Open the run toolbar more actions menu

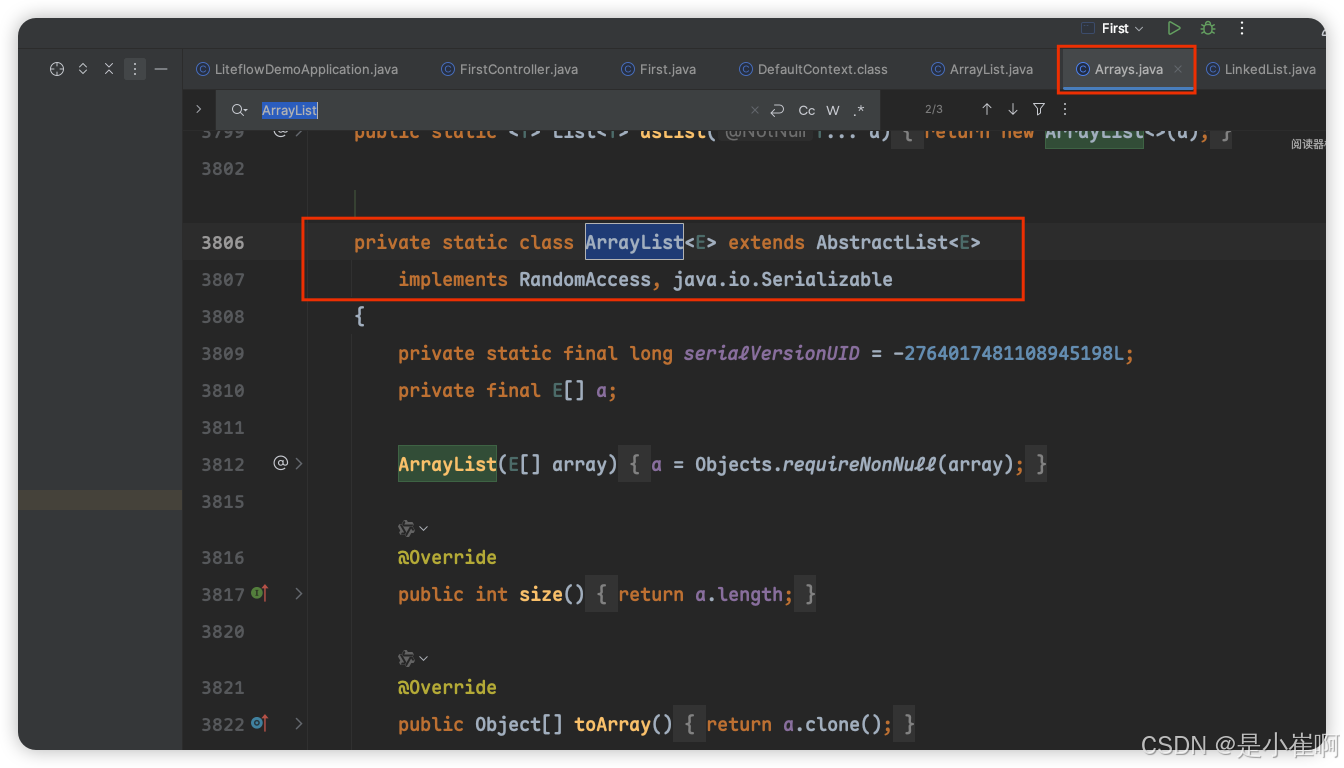click(x=1242, y=28)
